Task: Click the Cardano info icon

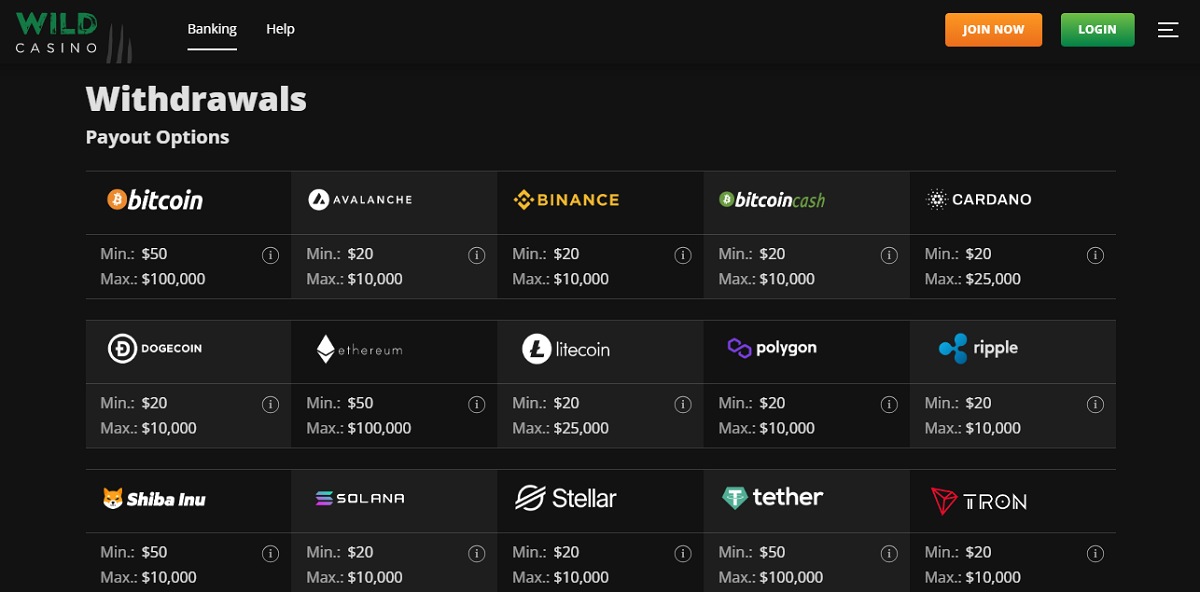Action: click(1095, 255)
